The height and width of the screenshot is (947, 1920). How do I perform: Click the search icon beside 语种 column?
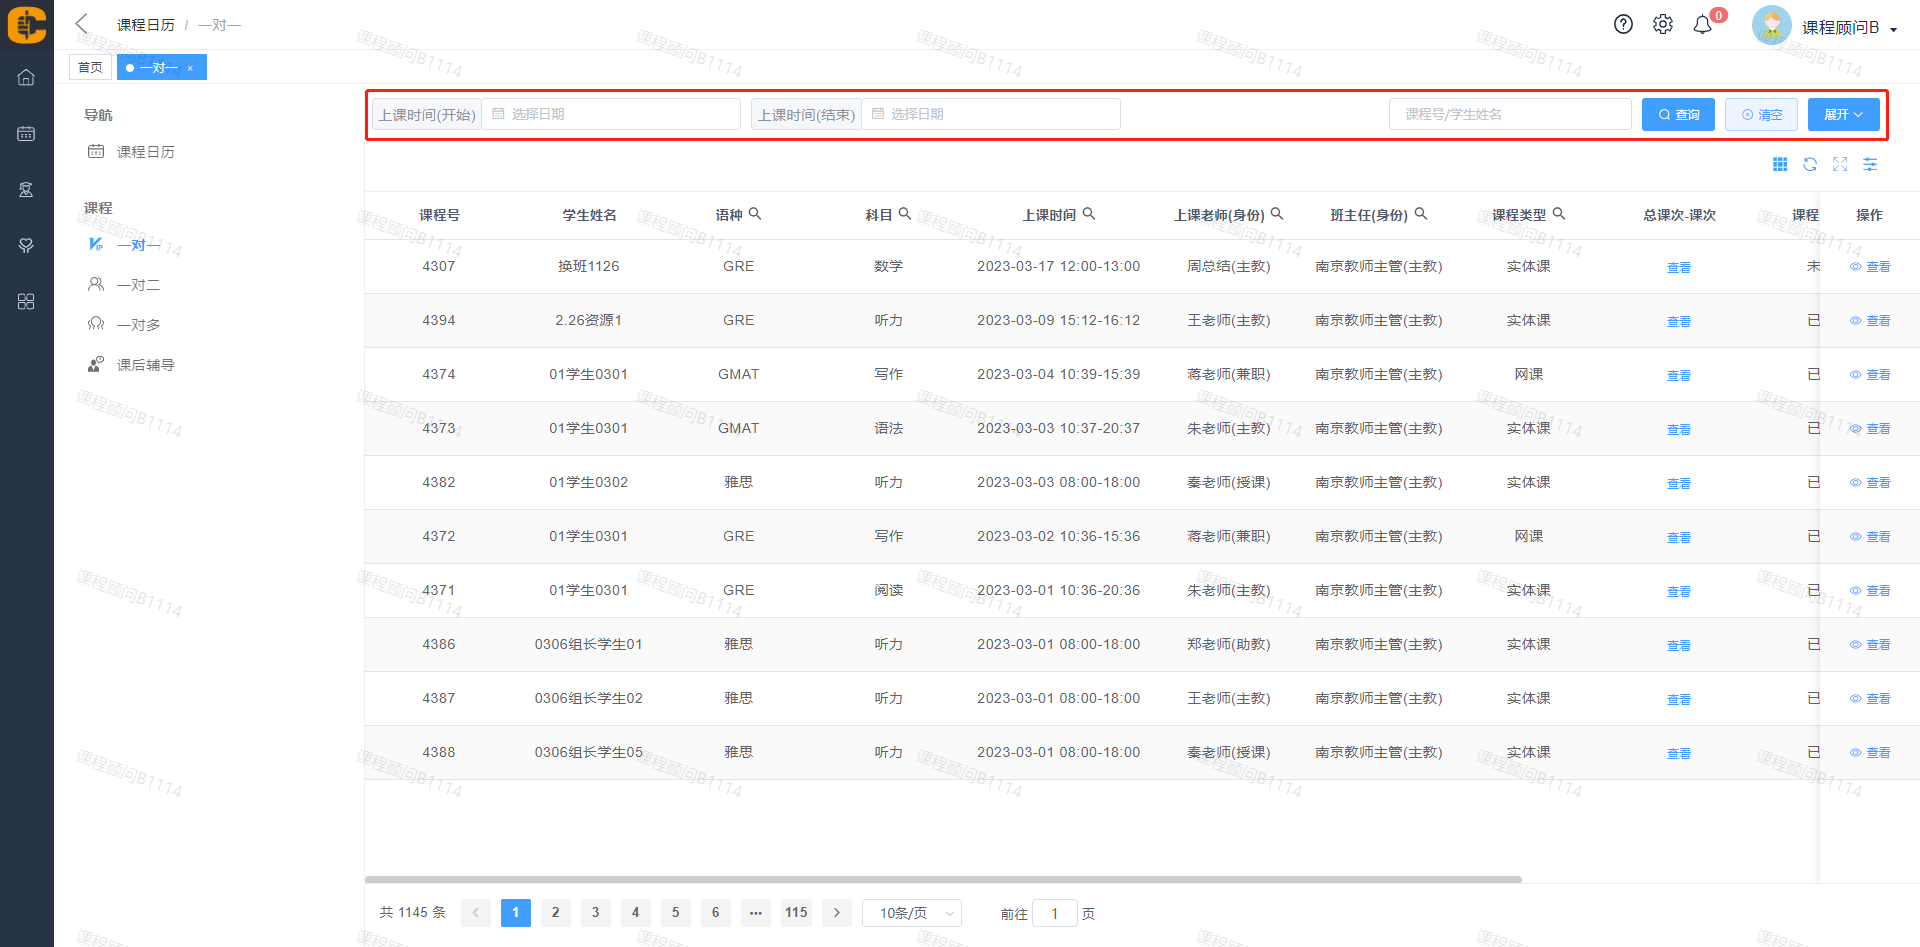(755, 214)
